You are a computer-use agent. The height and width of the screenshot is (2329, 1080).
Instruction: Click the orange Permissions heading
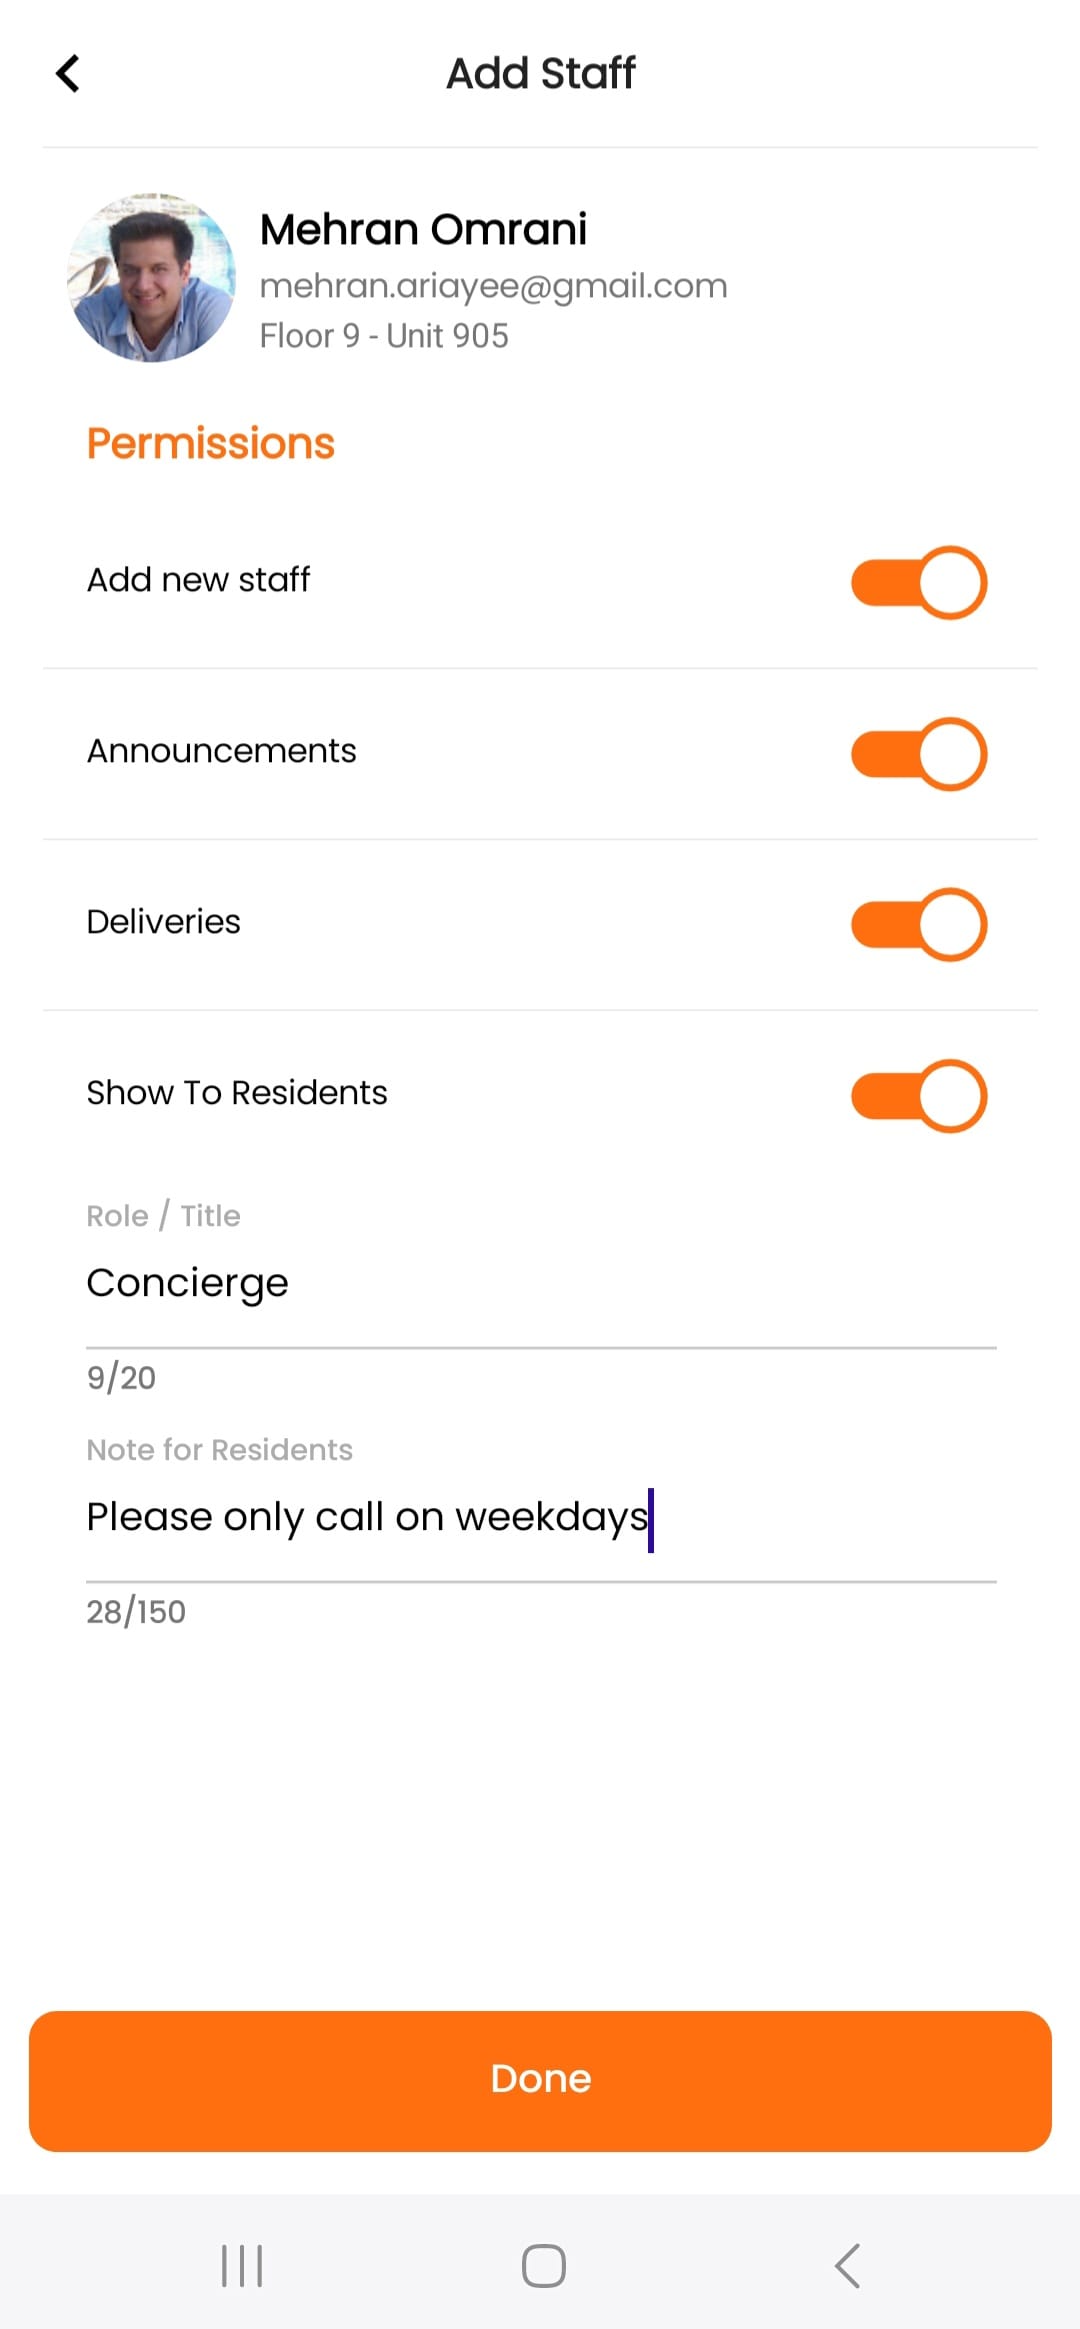coord(210,443)
